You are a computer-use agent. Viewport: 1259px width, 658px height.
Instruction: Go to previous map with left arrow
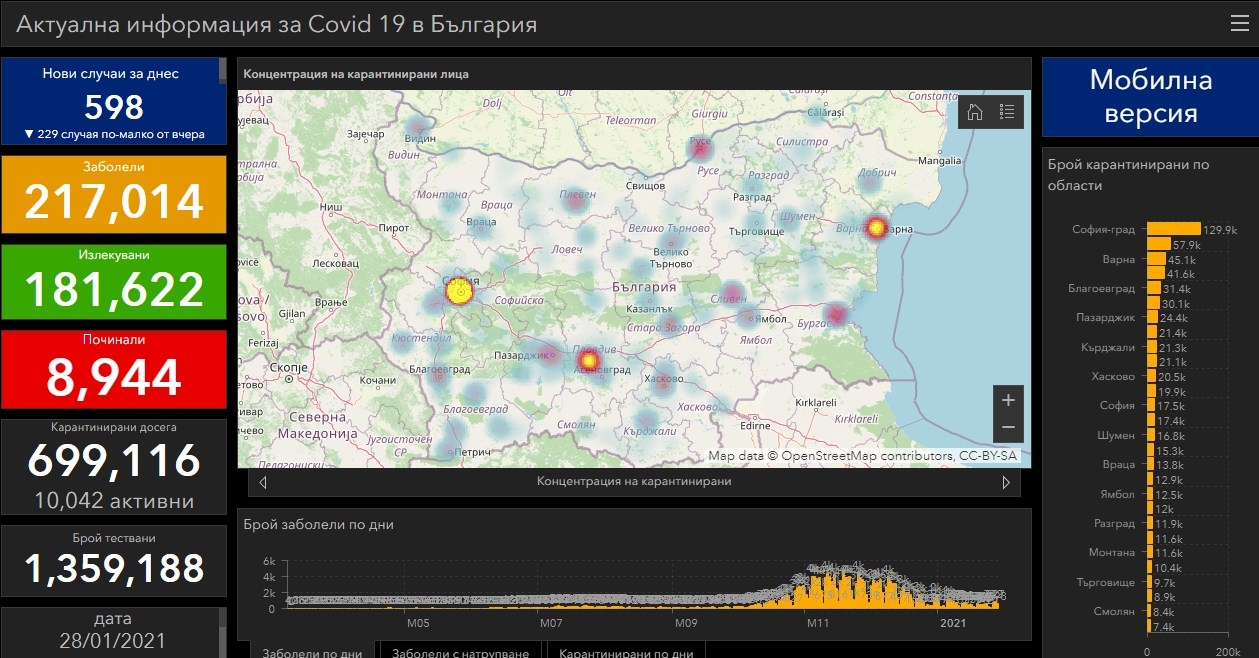click(x=263, y=482)
